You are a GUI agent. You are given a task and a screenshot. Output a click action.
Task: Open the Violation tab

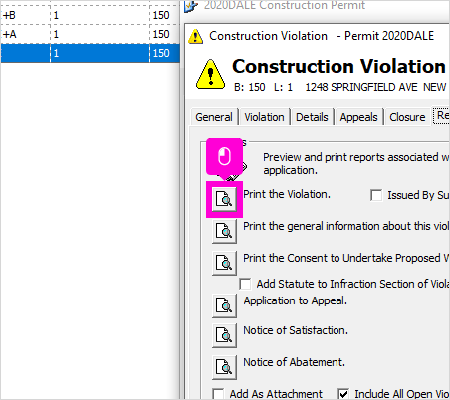click(264, 117)
